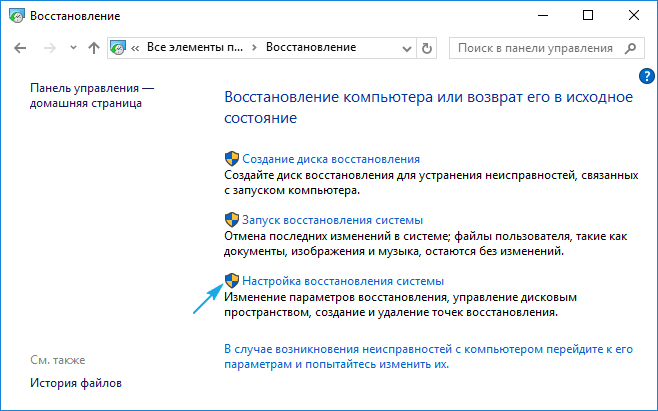Click the control panel icon in the address bar
Screen dimensions: 658x411
pyautogui.click(x=119, y=48)
